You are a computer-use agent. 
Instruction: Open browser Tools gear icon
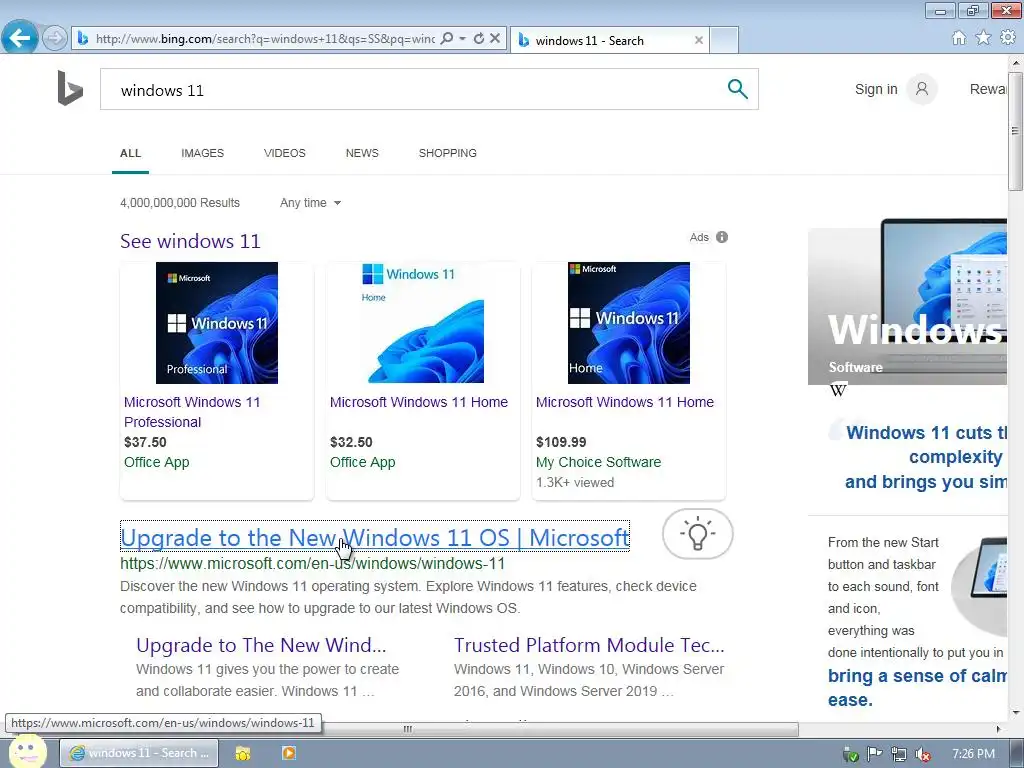point(1008,38)
